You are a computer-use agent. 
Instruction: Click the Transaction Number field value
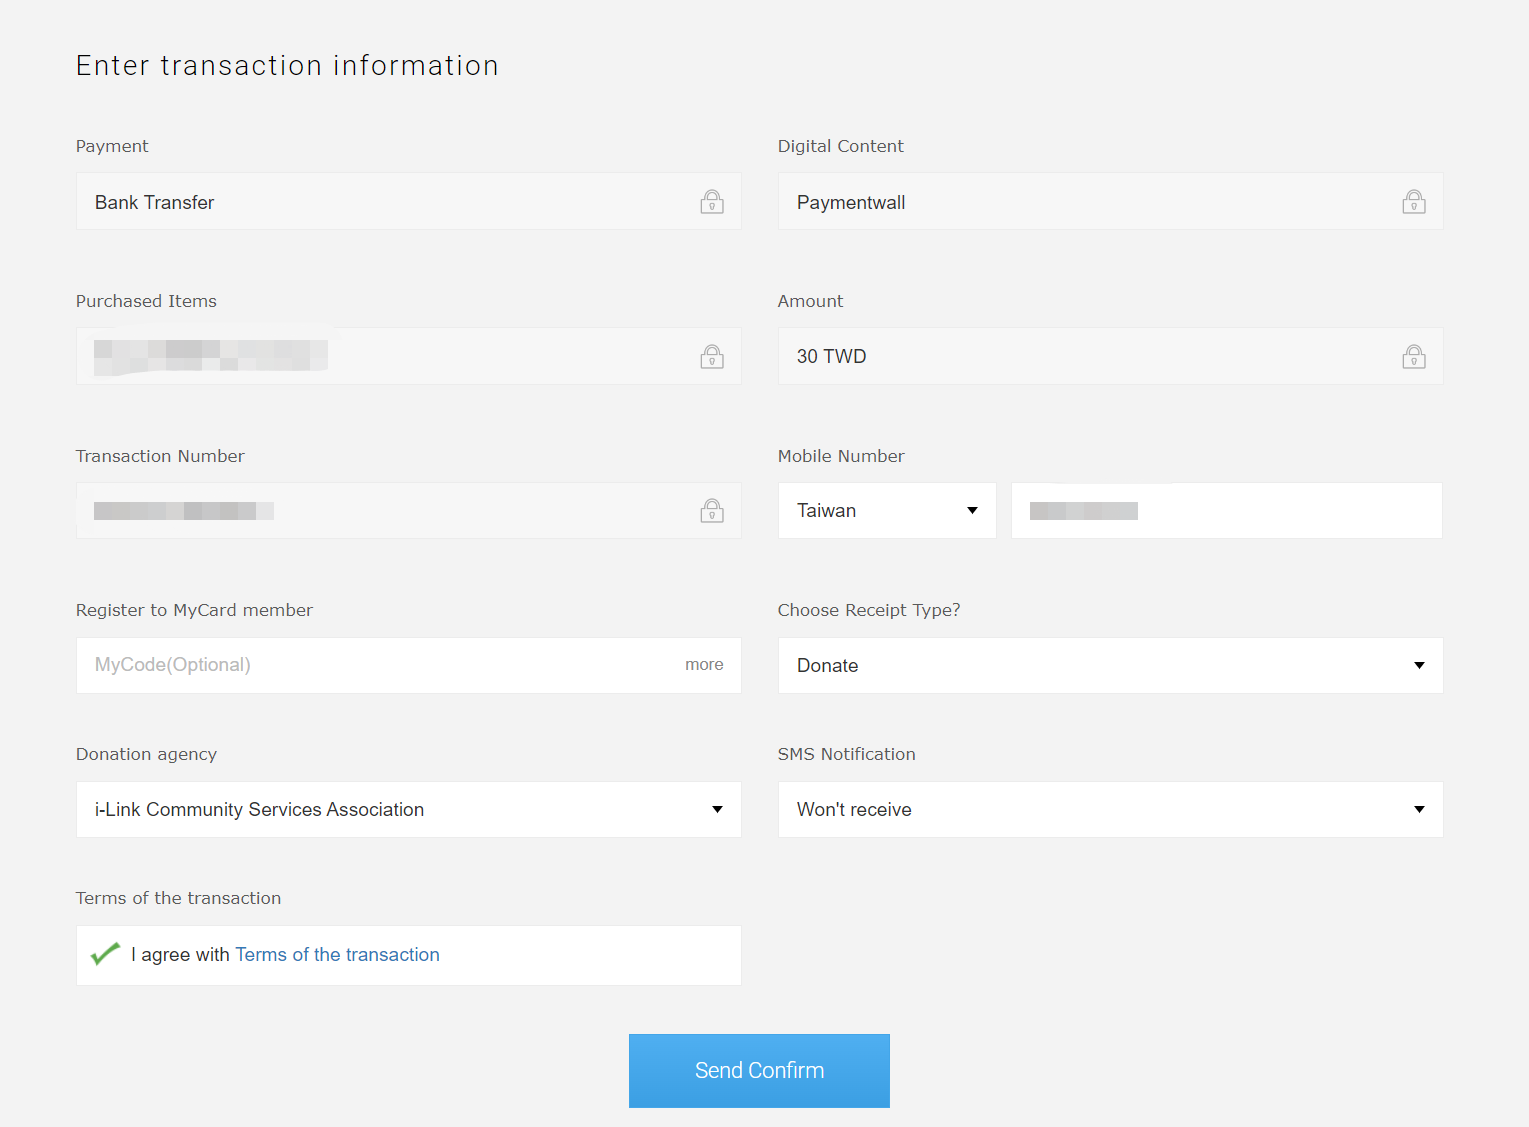click(184, 511)
